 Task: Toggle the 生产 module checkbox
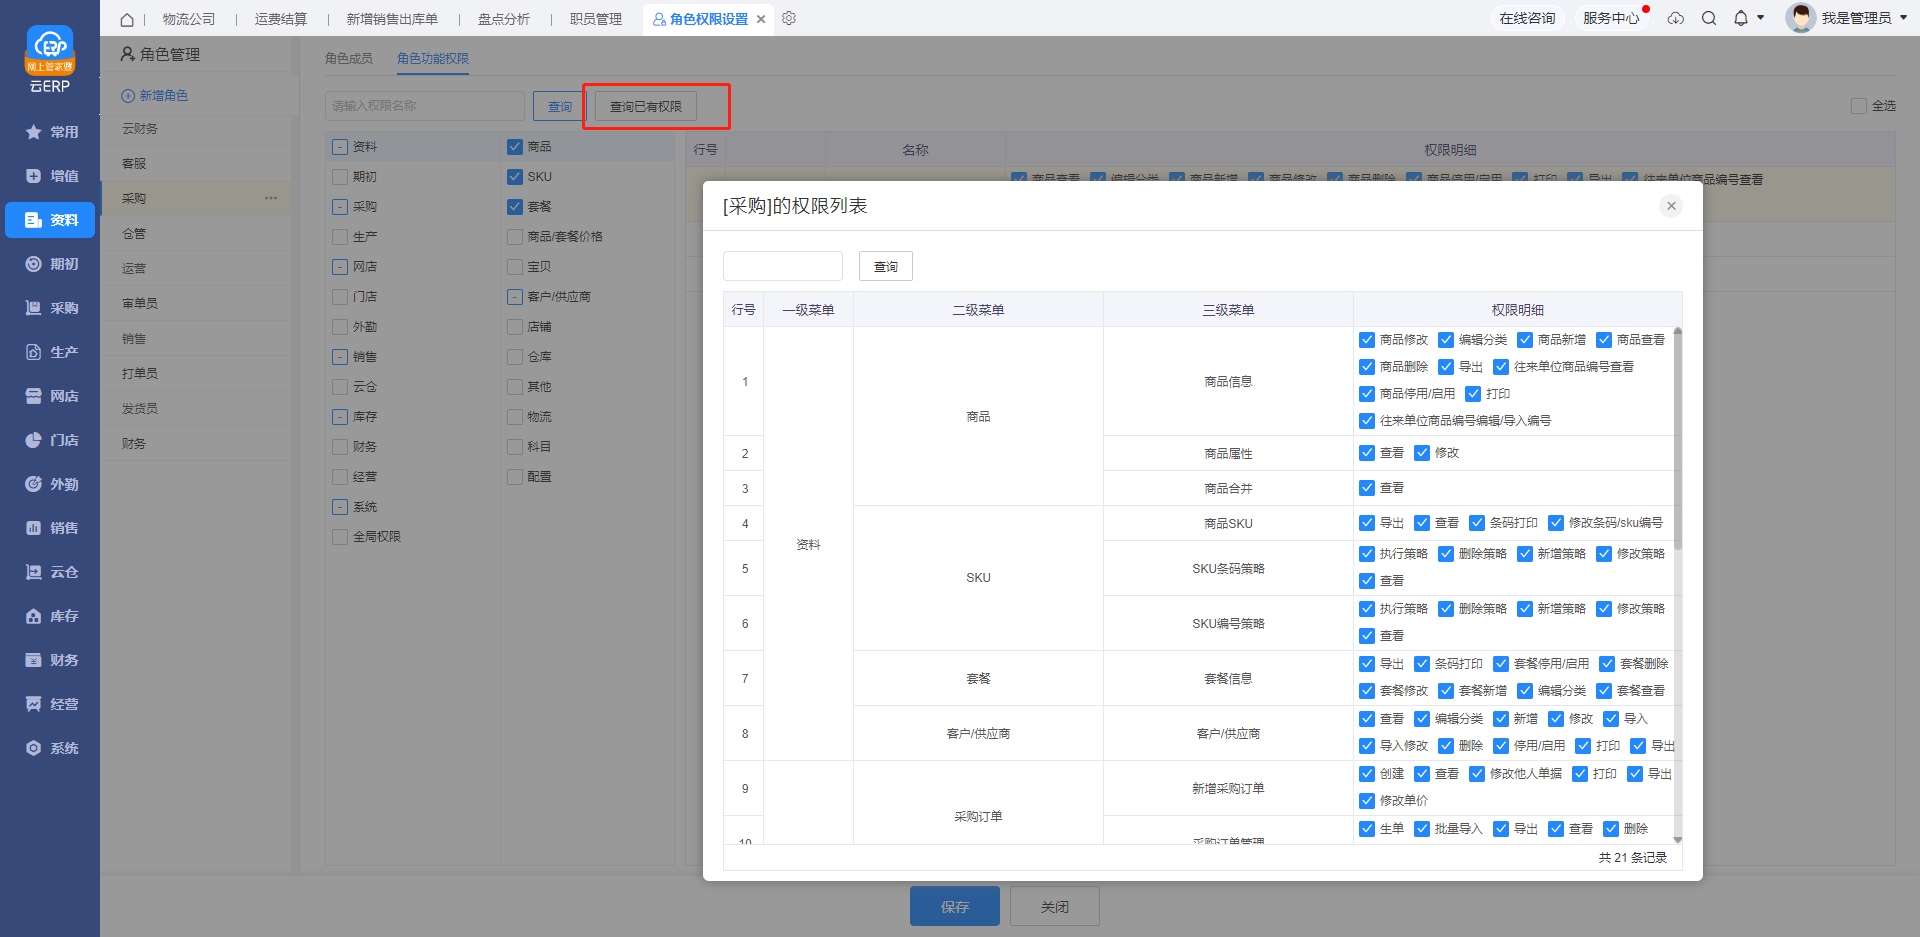point(340,237)
